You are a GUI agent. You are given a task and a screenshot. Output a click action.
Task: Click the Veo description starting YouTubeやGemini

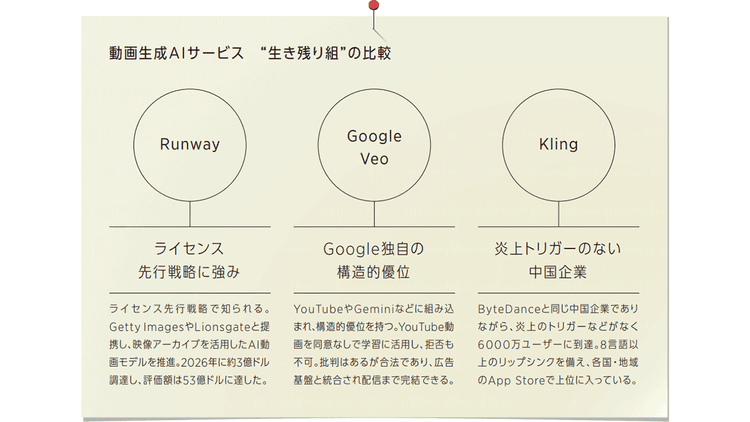pyautogui.click(x=374, y=344)
